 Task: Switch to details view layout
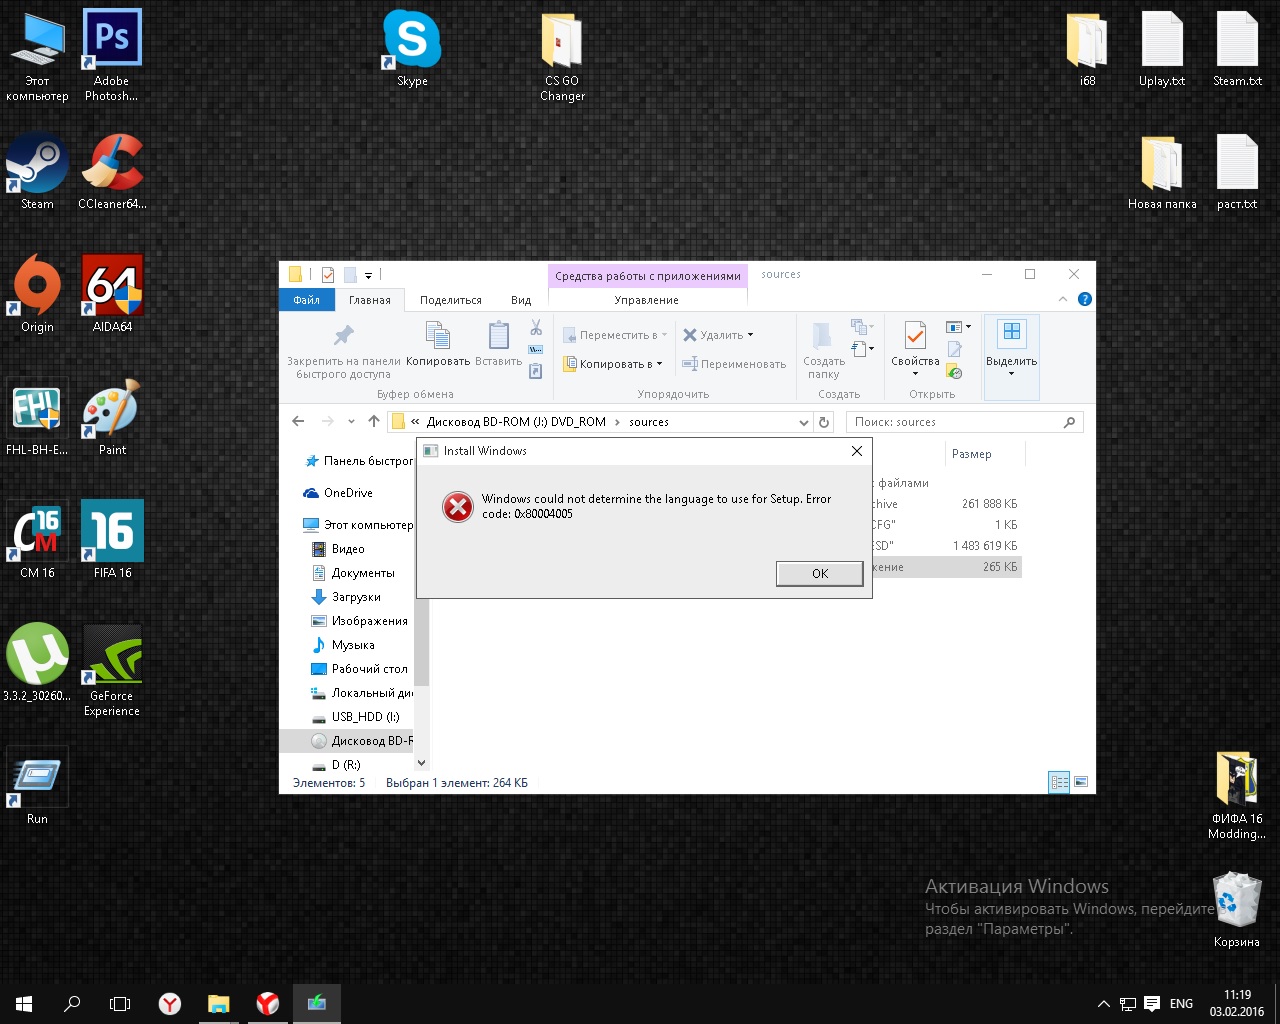click(x=1059, y=782)
